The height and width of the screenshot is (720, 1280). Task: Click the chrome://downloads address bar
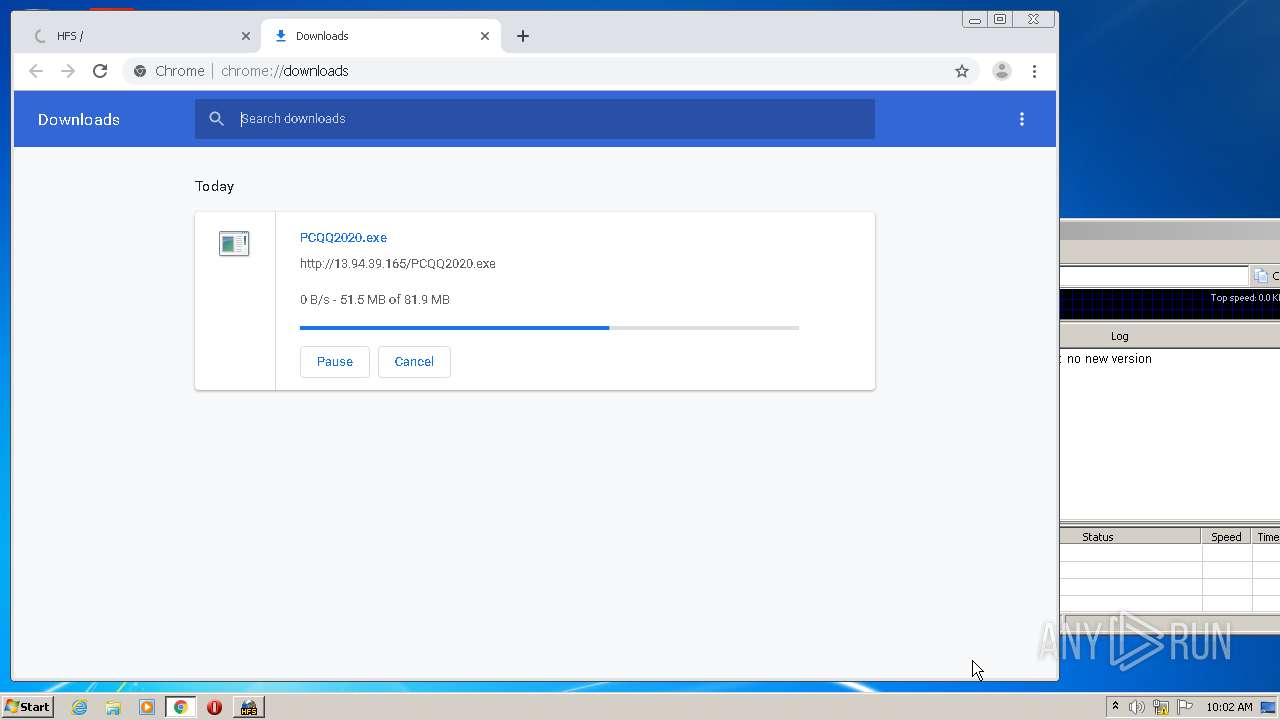550,71
